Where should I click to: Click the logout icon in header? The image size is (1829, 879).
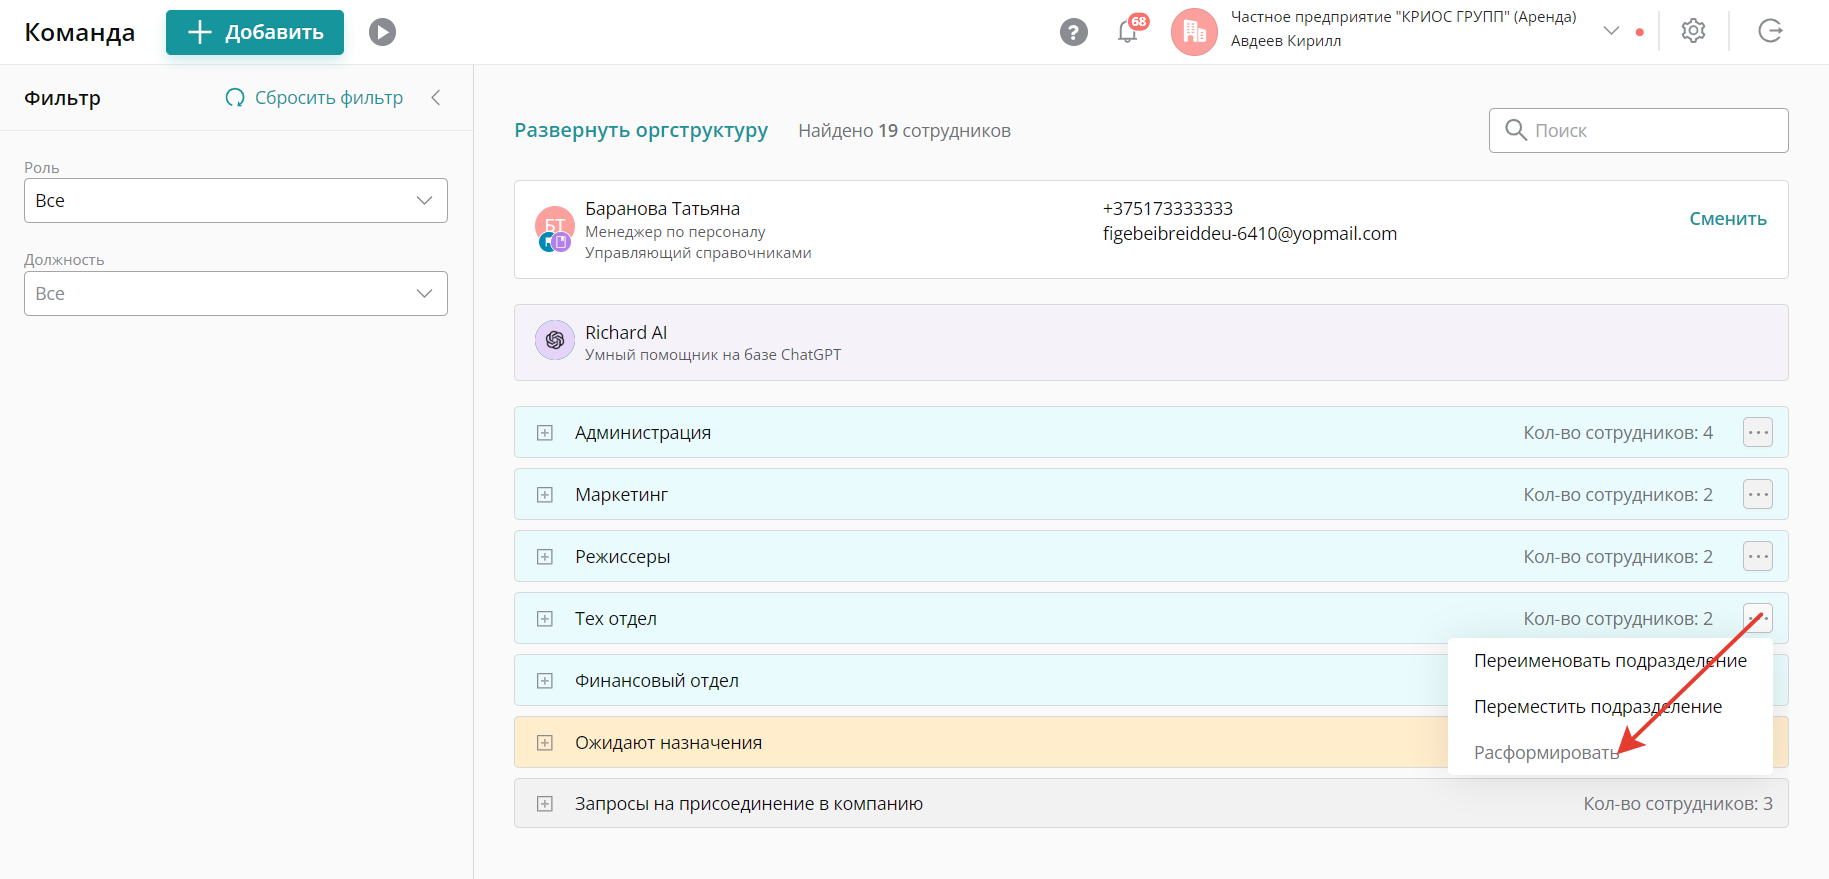click(1770, 31)
